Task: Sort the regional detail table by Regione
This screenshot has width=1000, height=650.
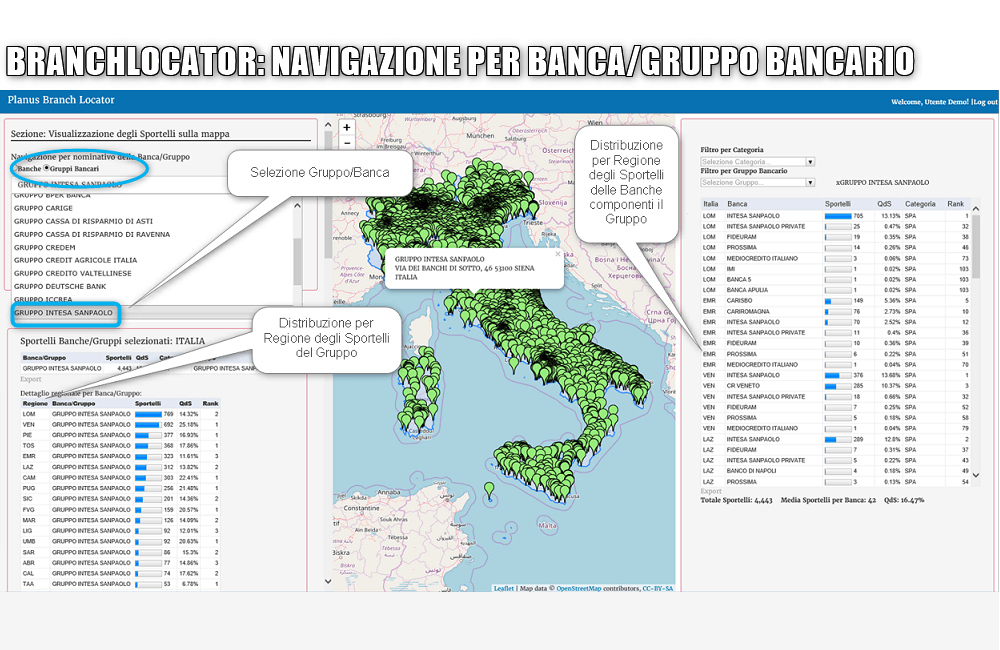Action: point(35,403)
